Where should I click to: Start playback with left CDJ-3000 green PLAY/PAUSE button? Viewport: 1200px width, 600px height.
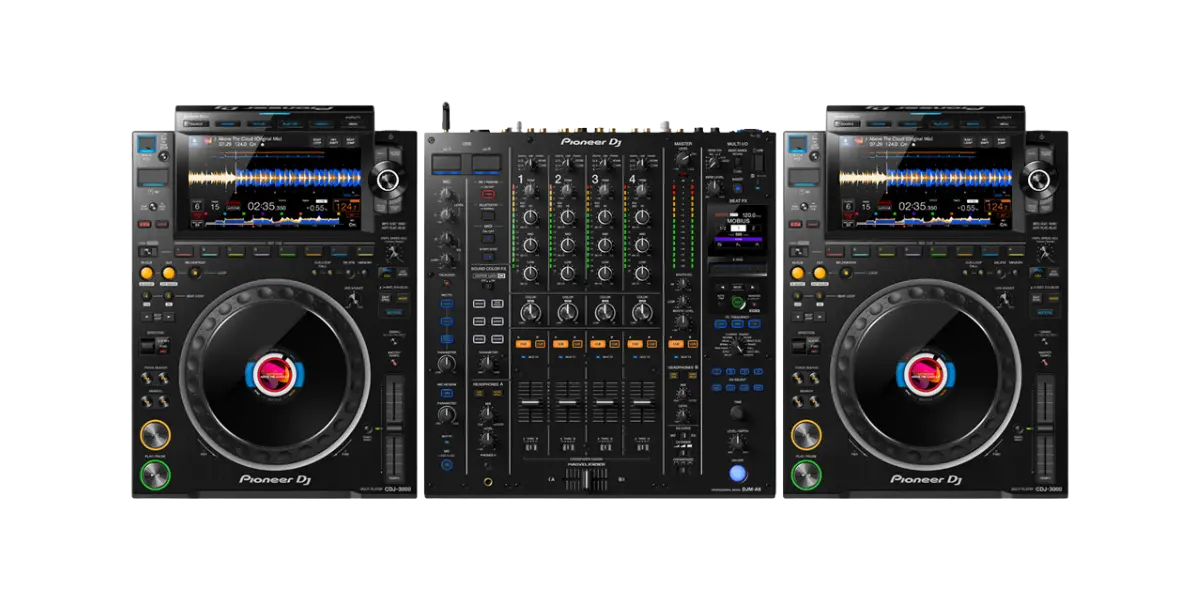tap(155, 474)
